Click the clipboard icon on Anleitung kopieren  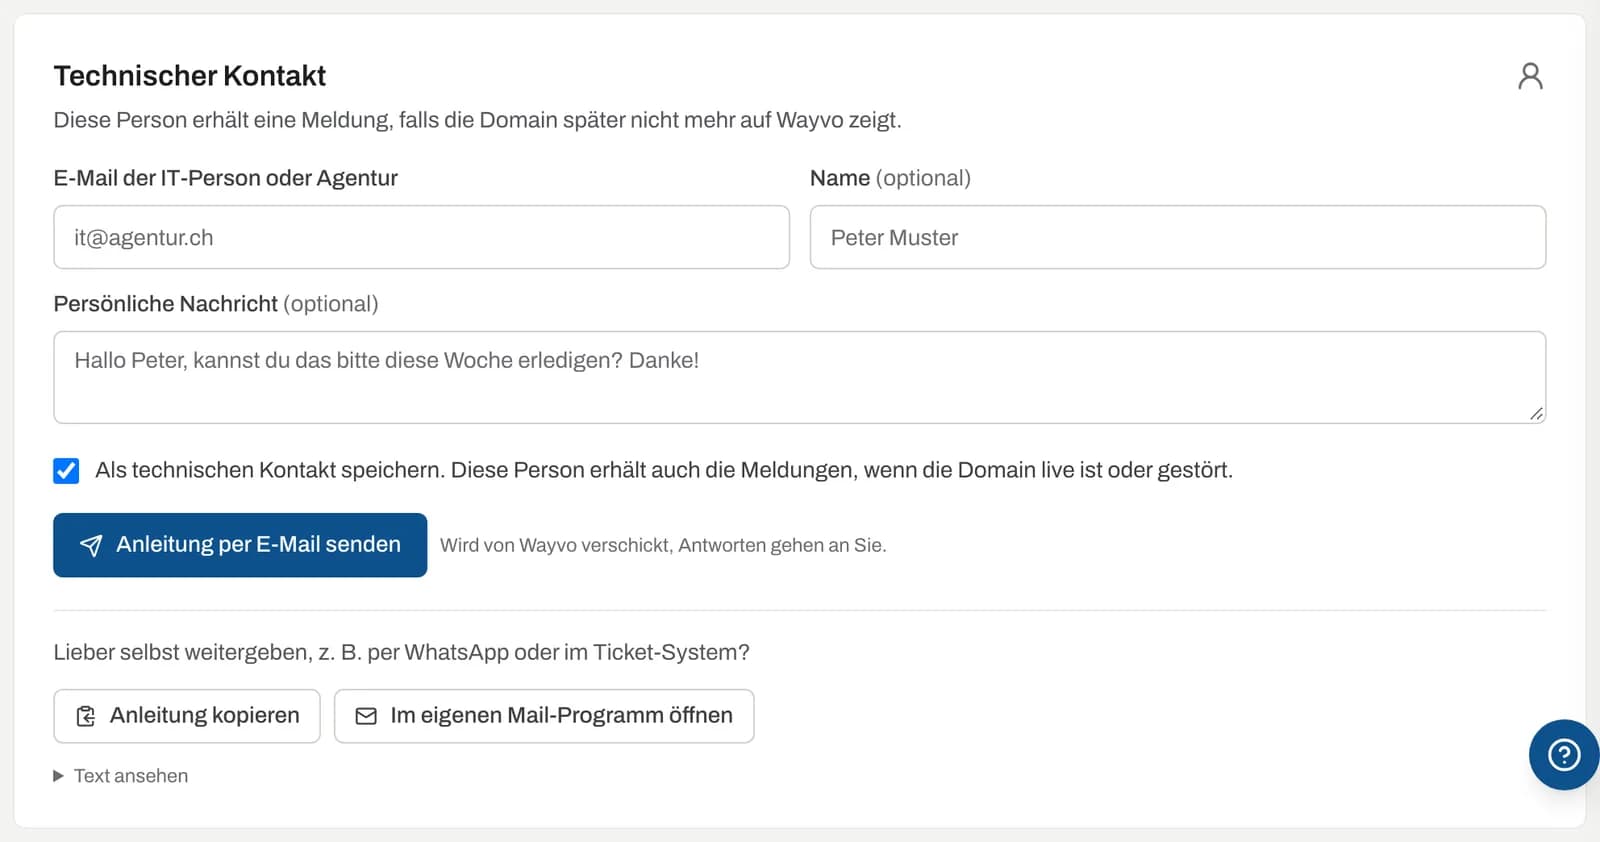coord(86,716)
